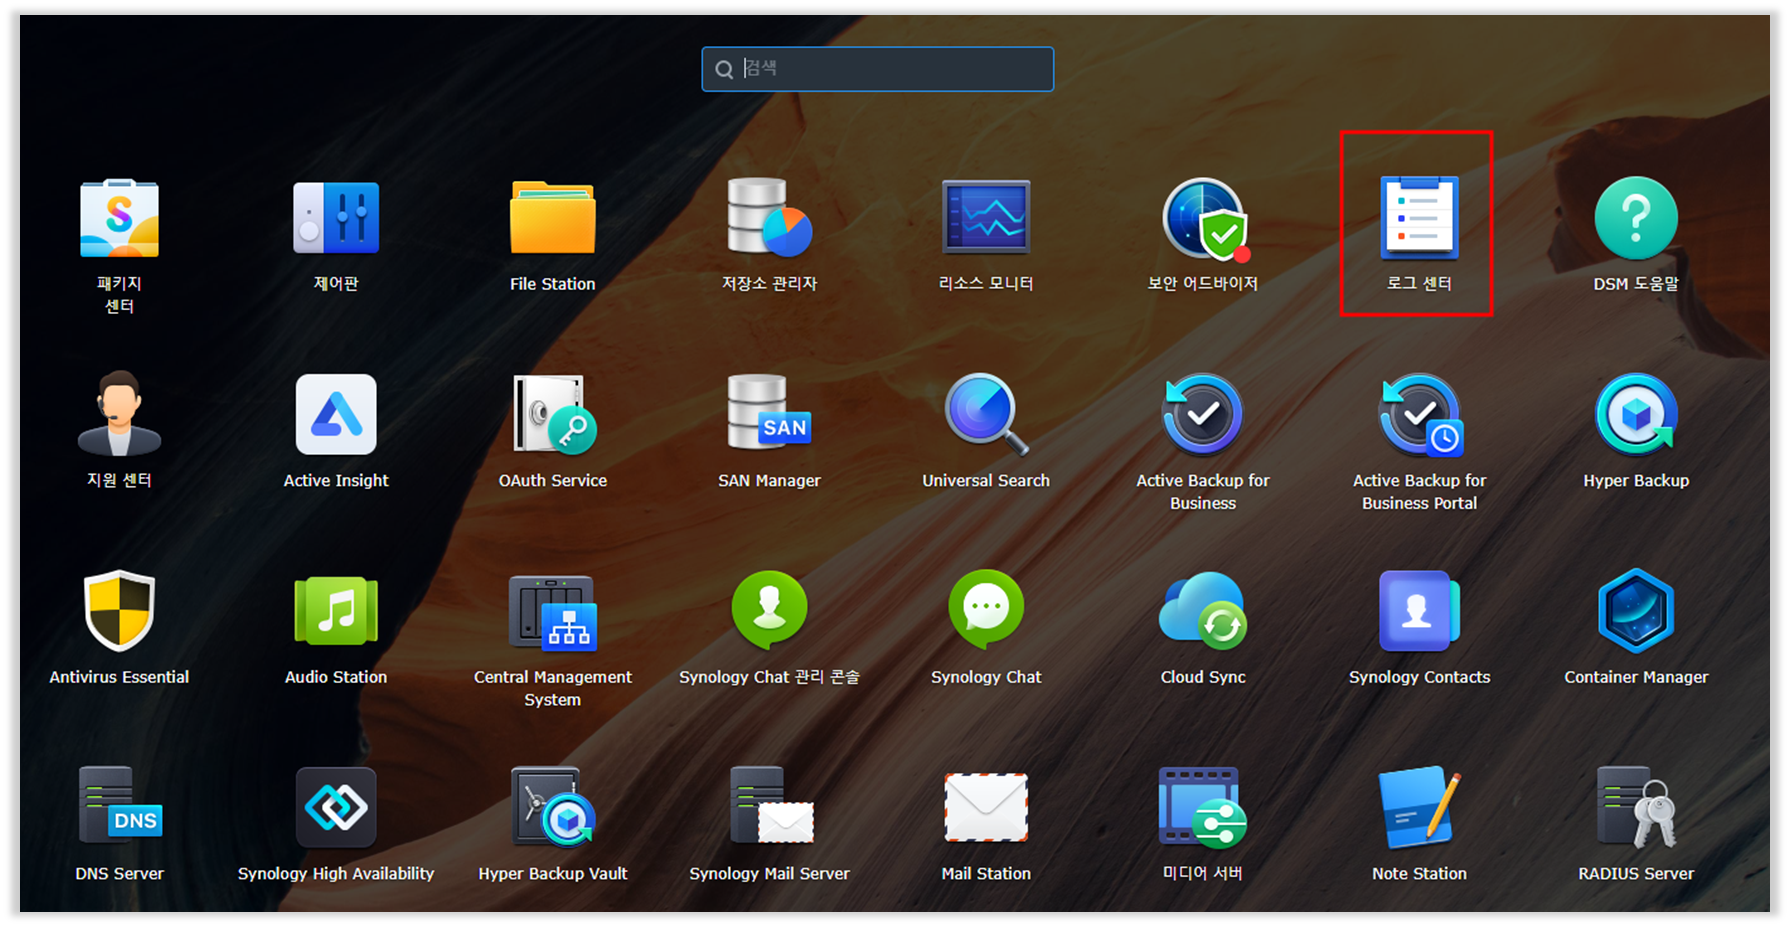Launch Hyper Backup
This screenshot has height=927, width=1790.
(x=1636, y=414)
